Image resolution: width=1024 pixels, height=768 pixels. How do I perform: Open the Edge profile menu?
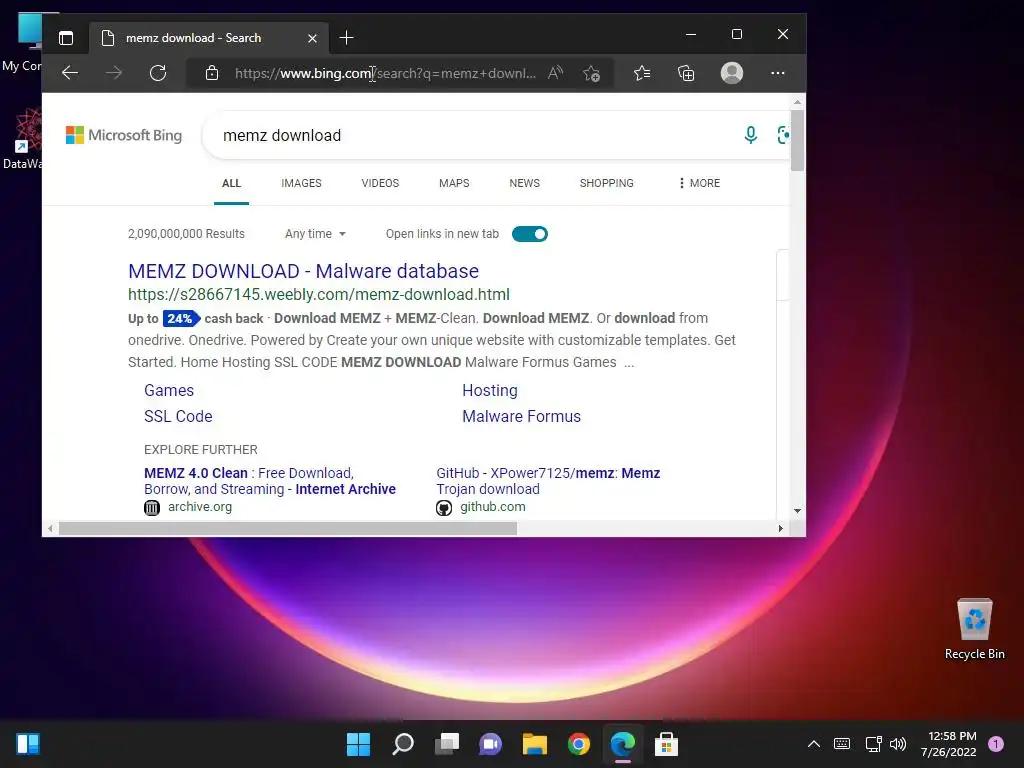pos(731,72)
